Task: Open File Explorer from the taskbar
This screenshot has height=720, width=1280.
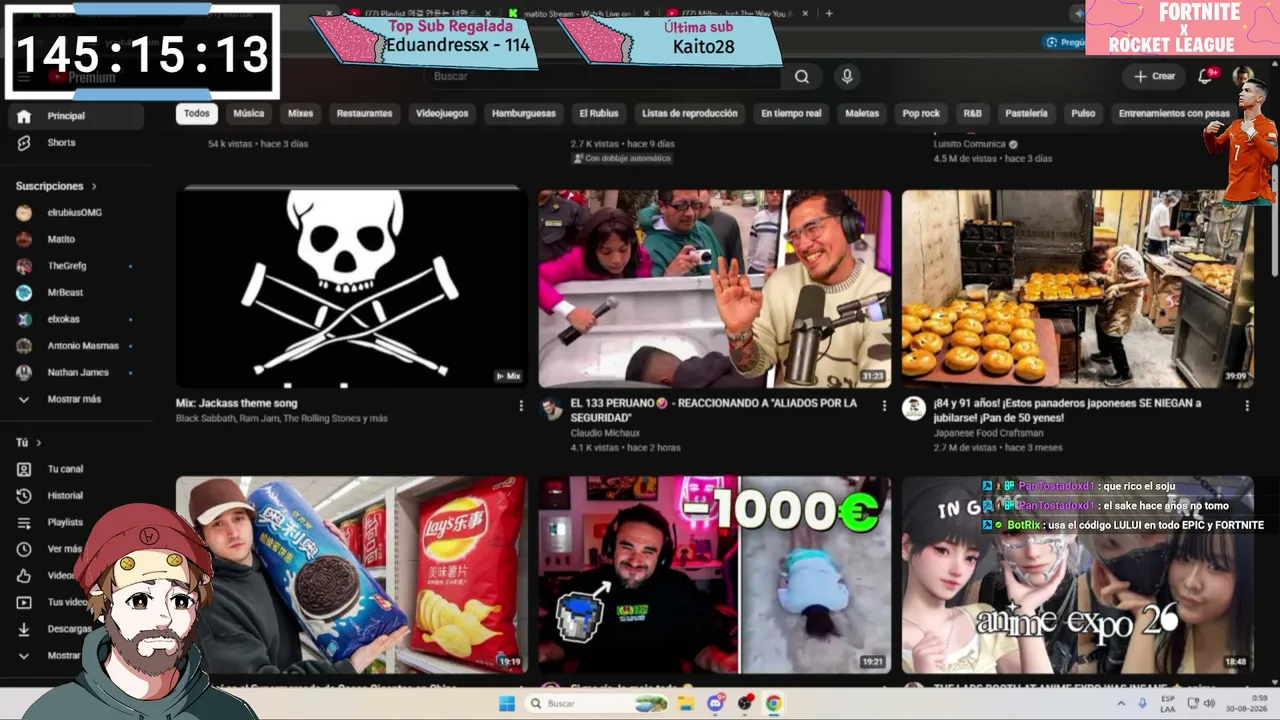Action: [686, 704]
